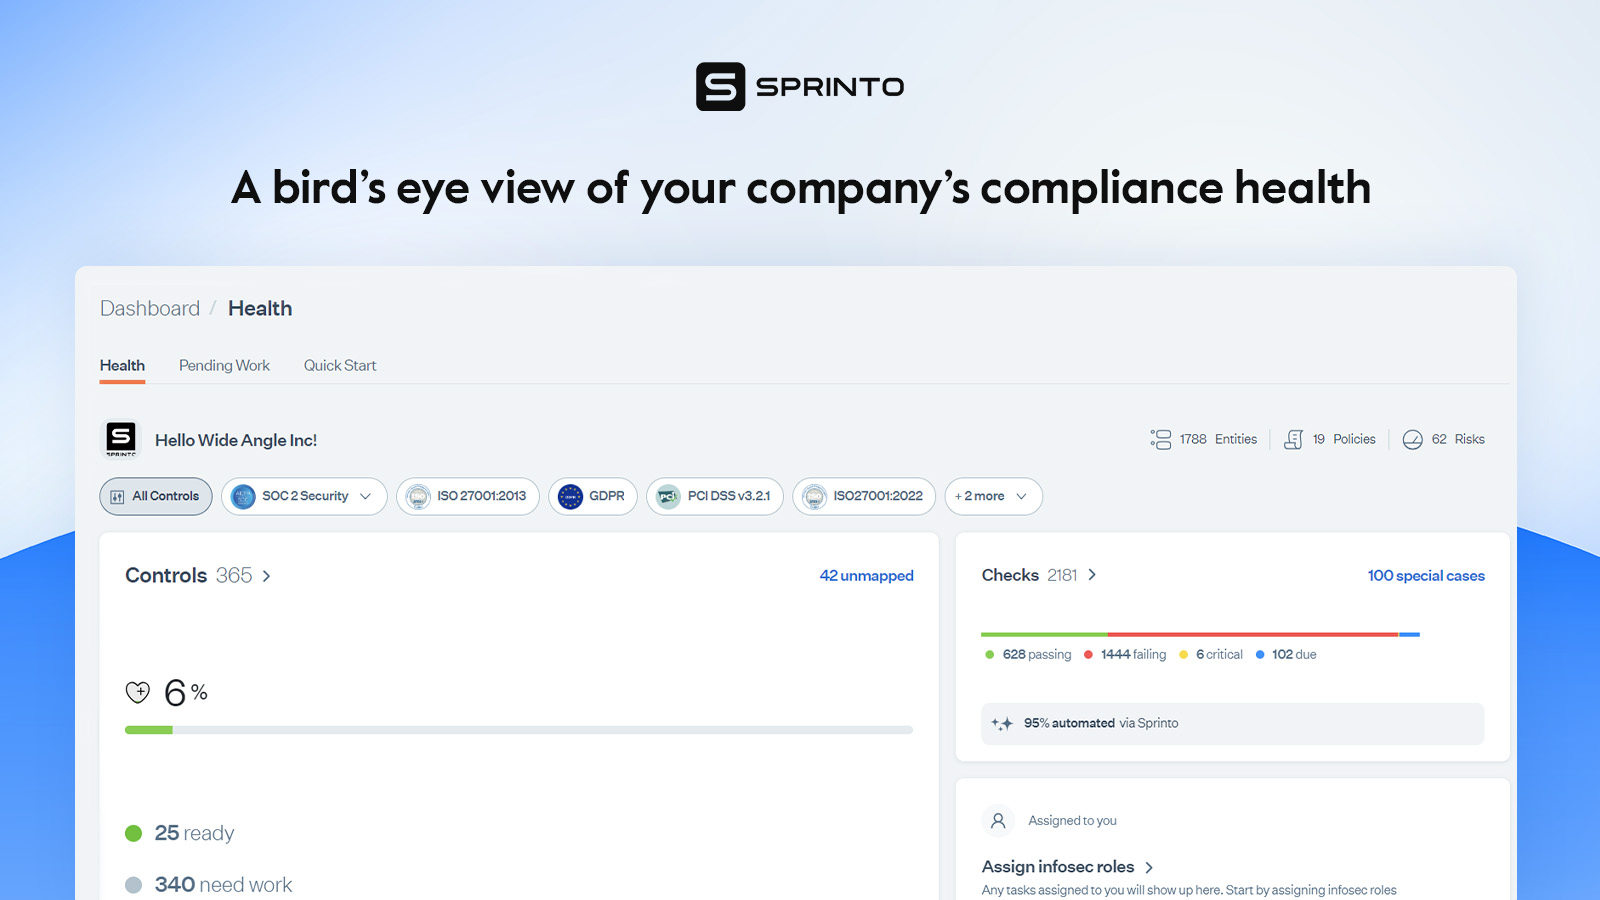Screen dimensions: 1600x900
Task: Select the ISO27001:2022 framework chip
Action: tap(864, 496)
